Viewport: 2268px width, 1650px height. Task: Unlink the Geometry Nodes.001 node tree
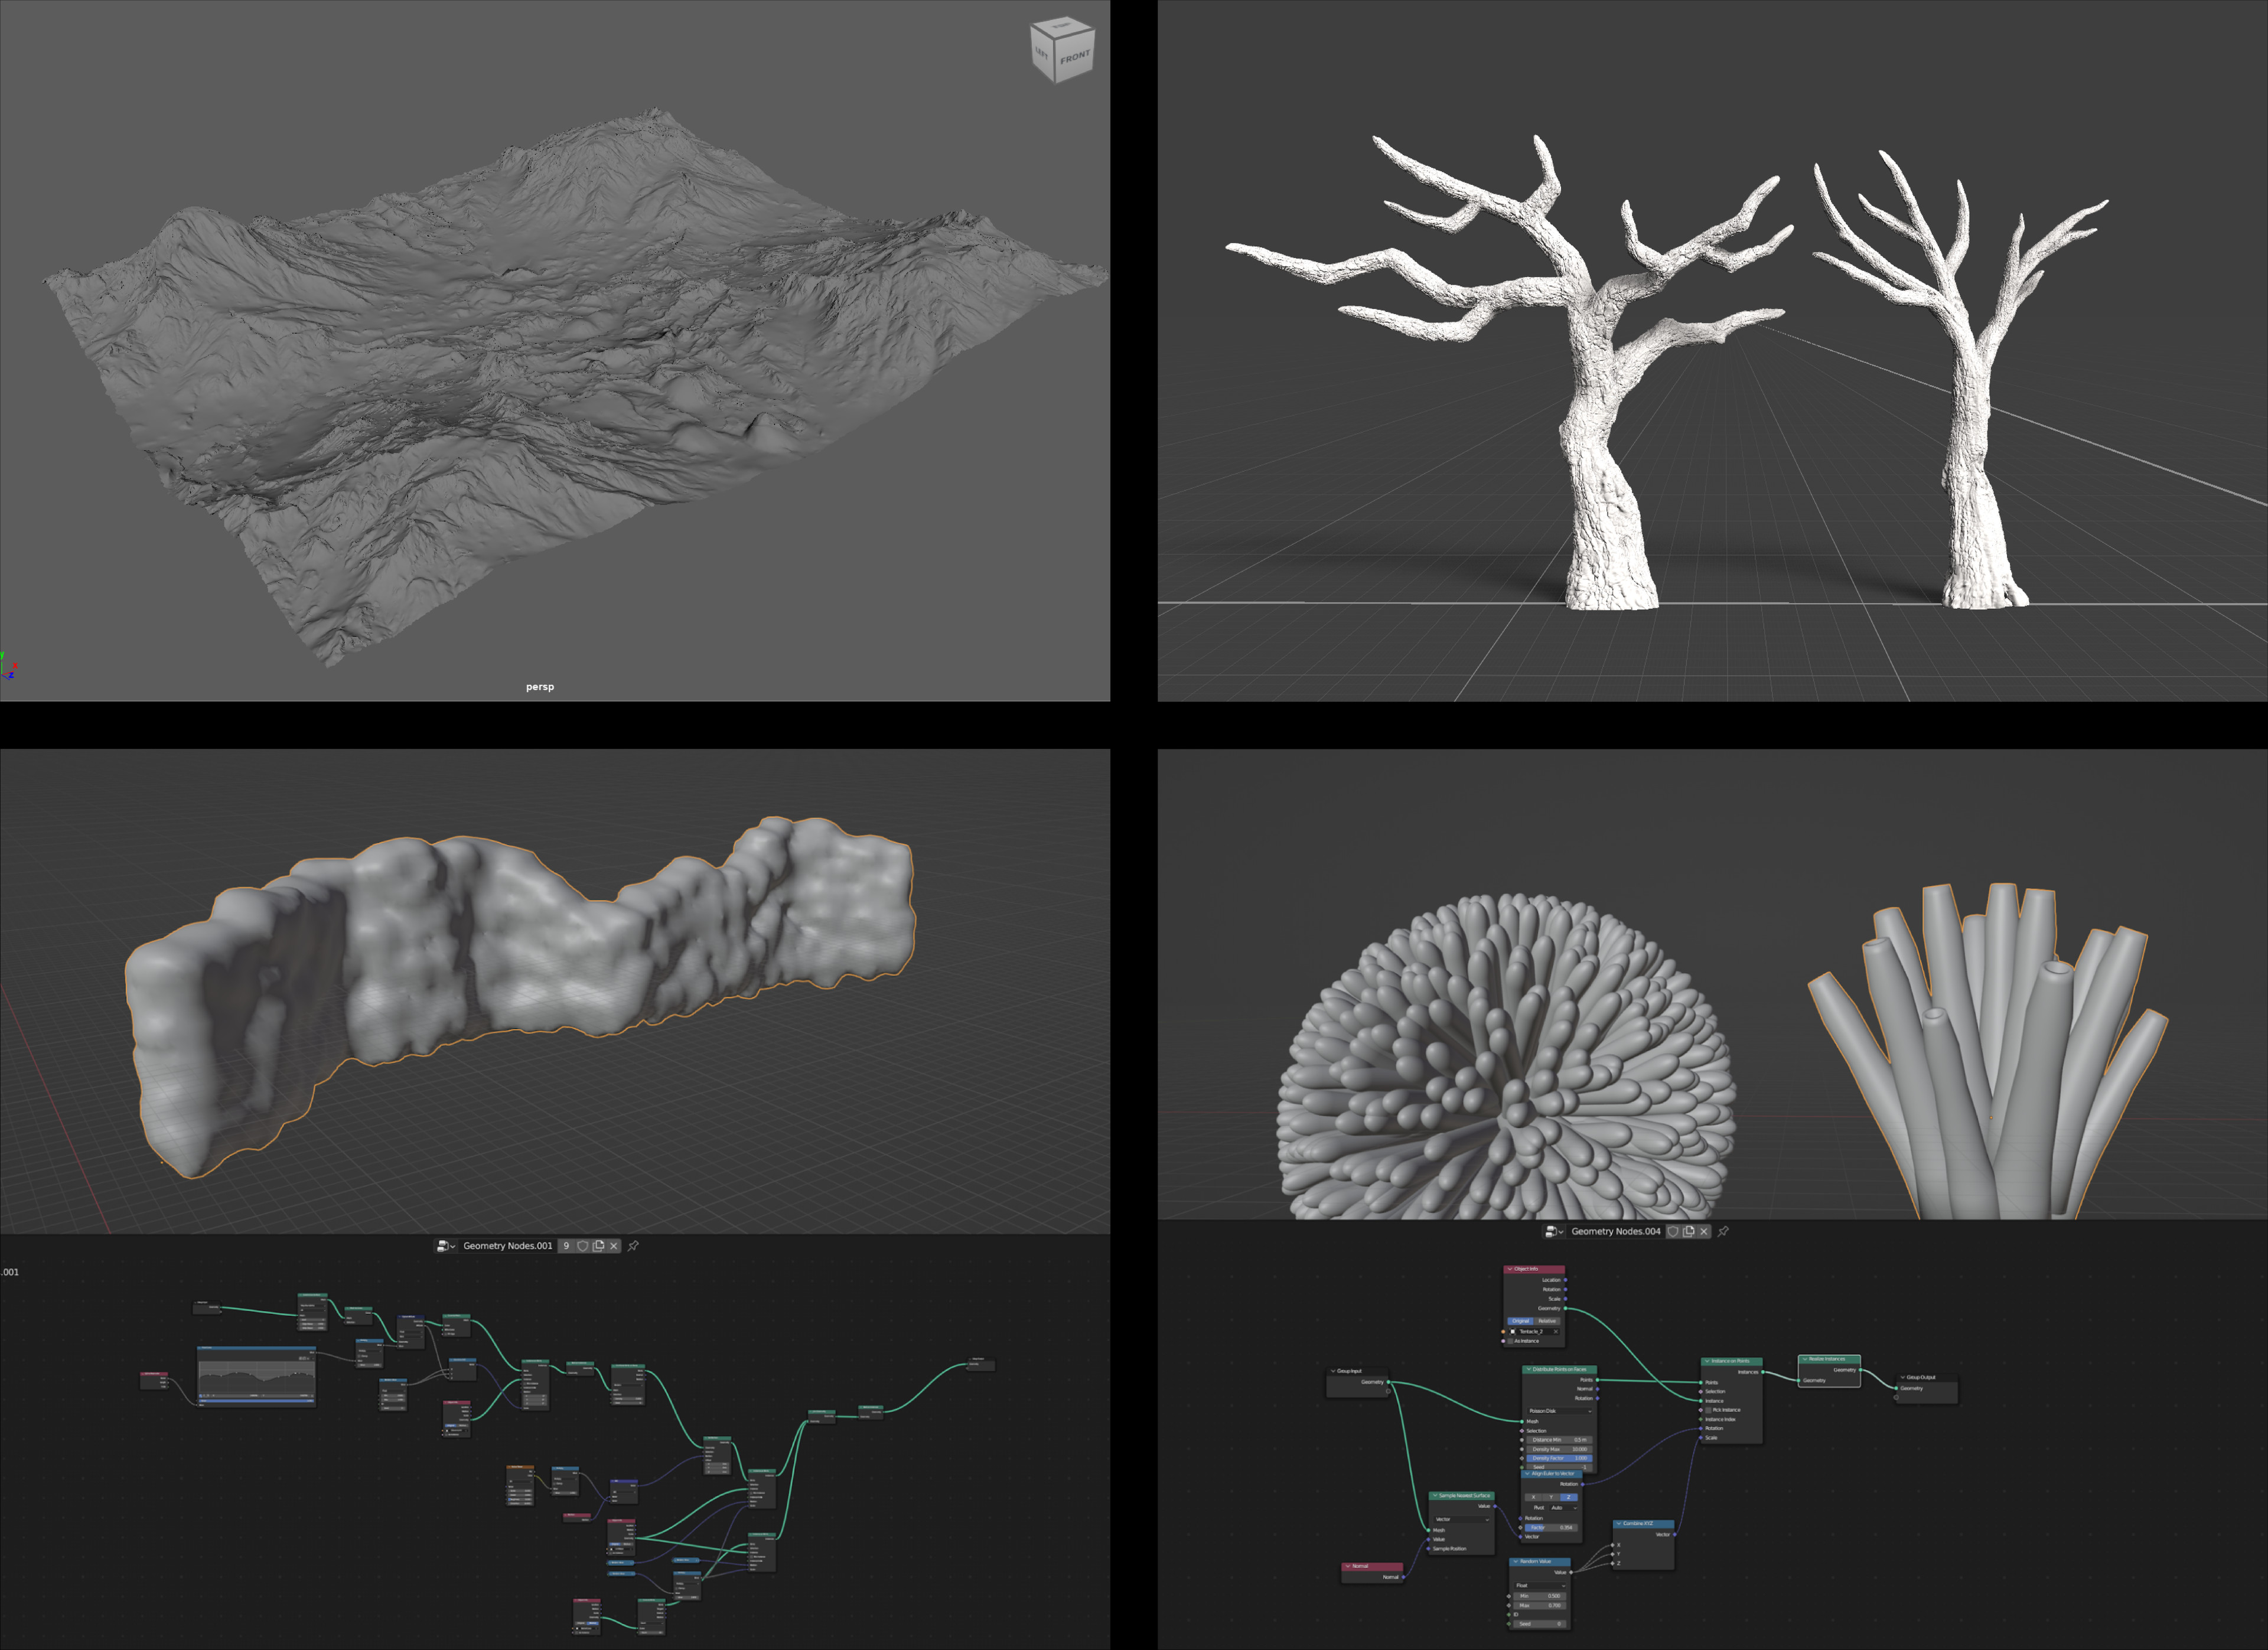coord(614,1246)
